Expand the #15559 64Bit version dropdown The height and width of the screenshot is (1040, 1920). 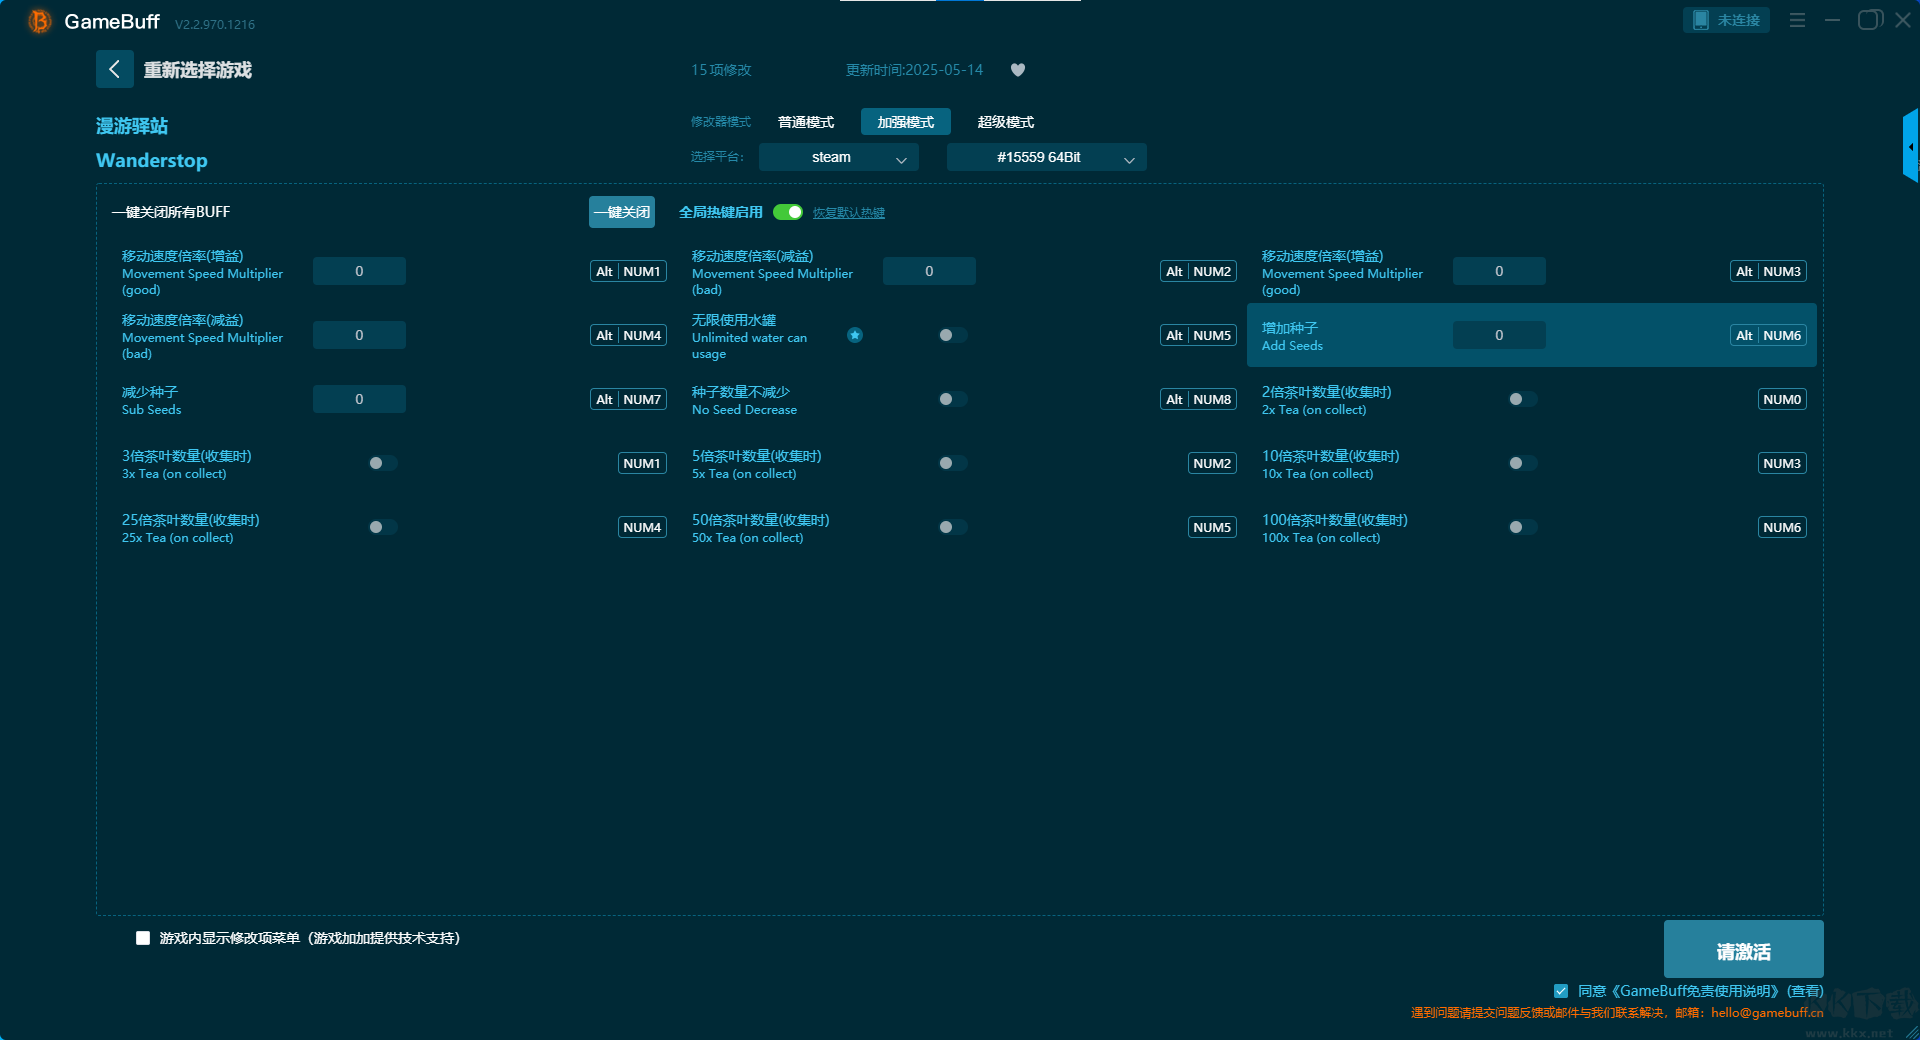pyautogui.click(x=1046, y=157)
